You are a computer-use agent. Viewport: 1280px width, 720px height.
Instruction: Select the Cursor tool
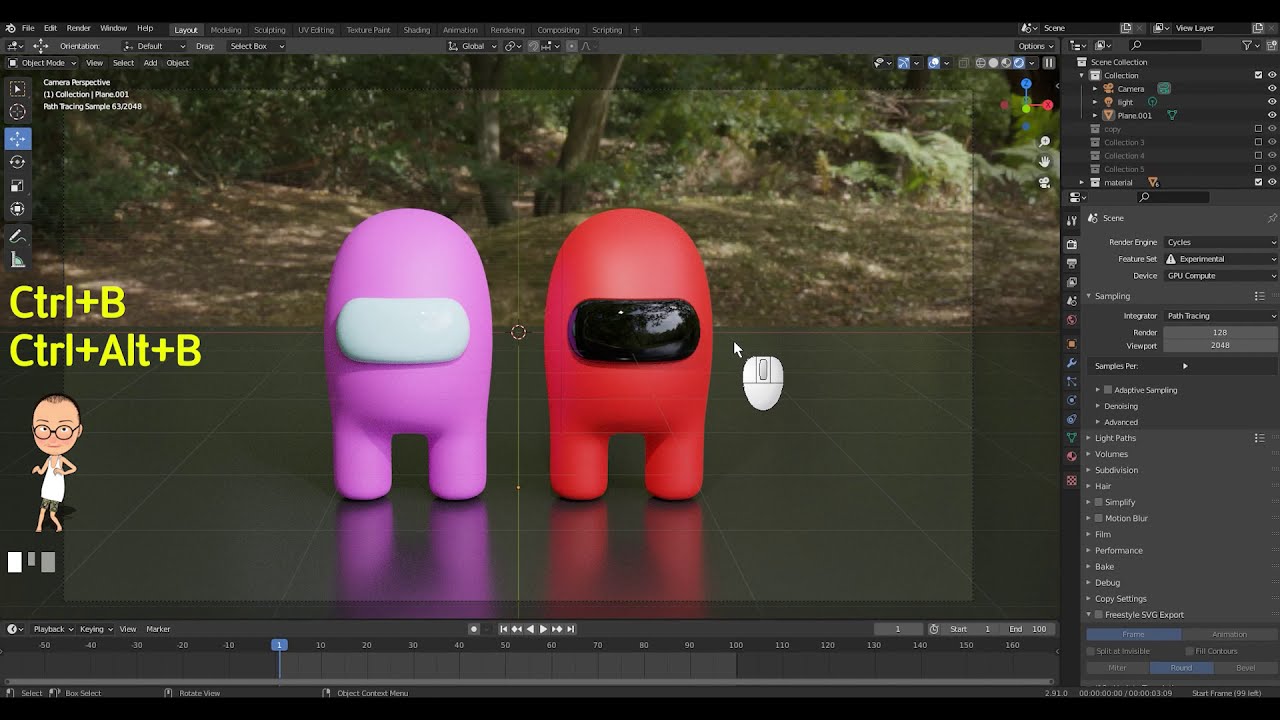18,113
